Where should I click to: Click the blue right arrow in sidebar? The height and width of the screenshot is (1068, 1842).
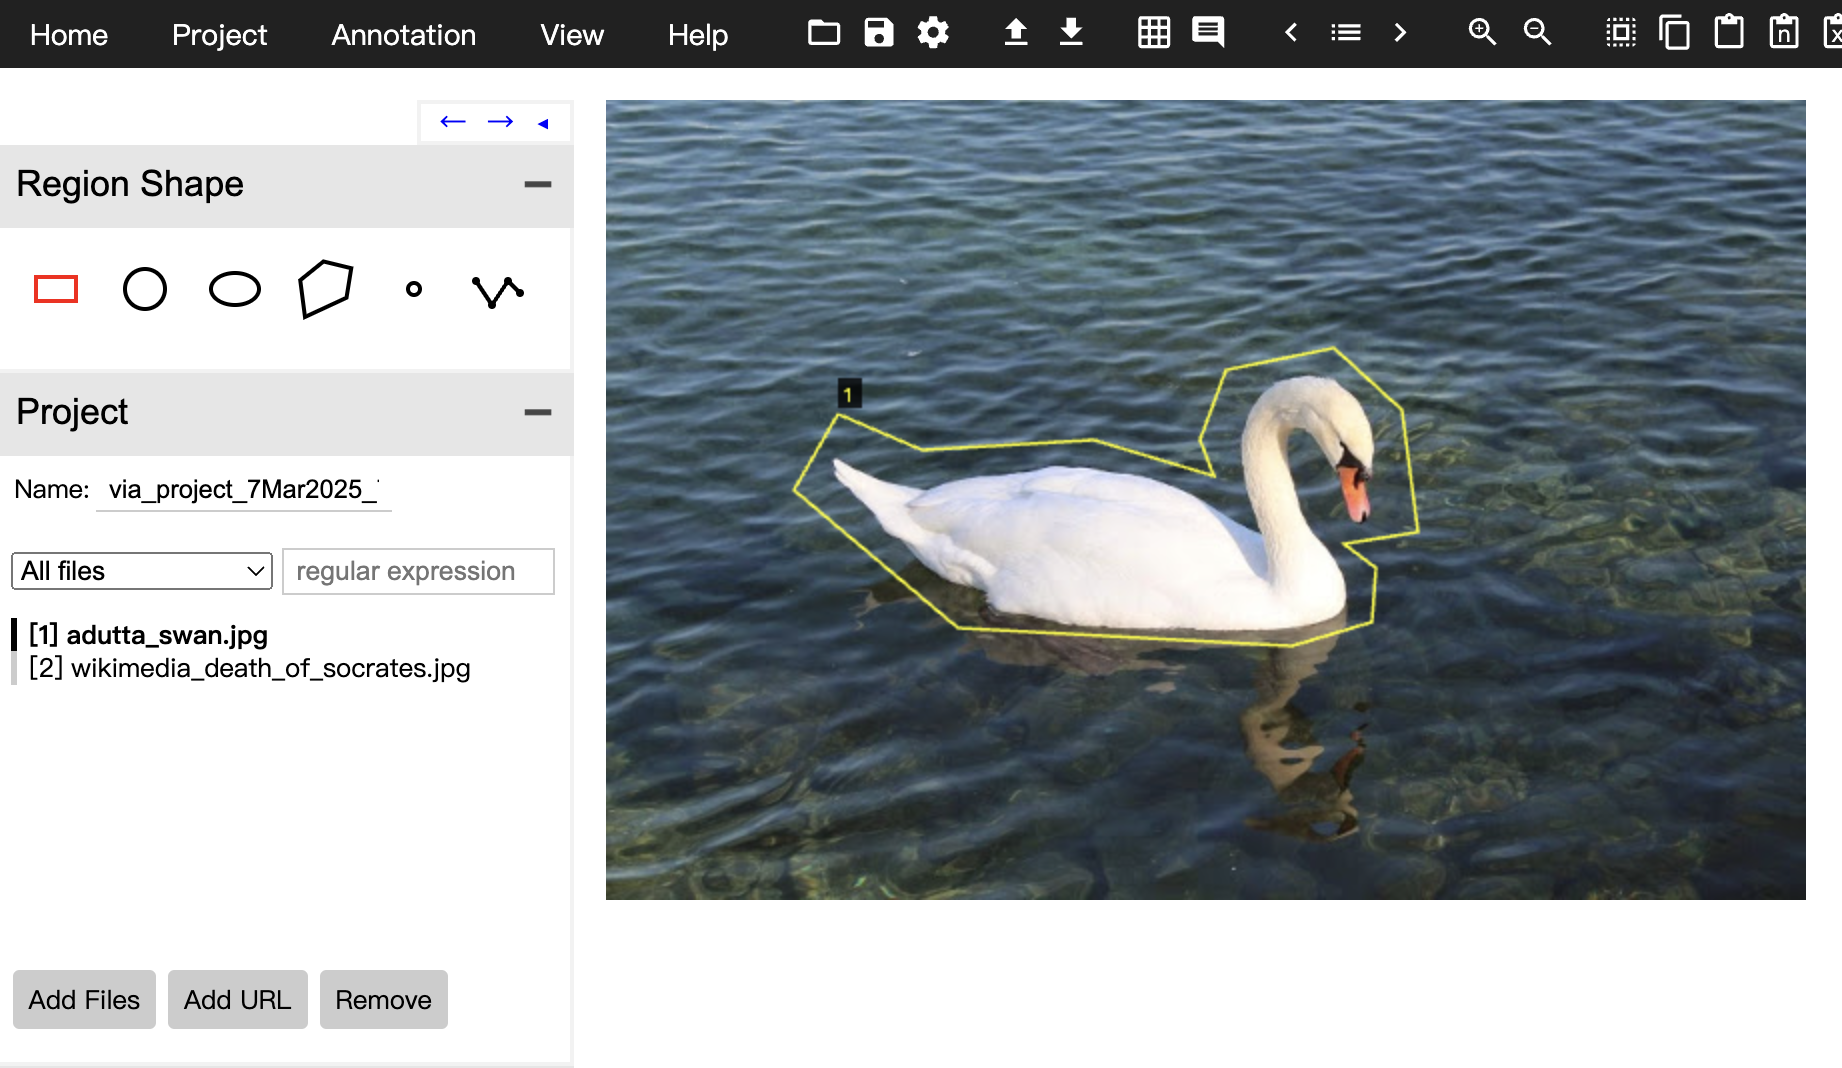pos(500,122)
